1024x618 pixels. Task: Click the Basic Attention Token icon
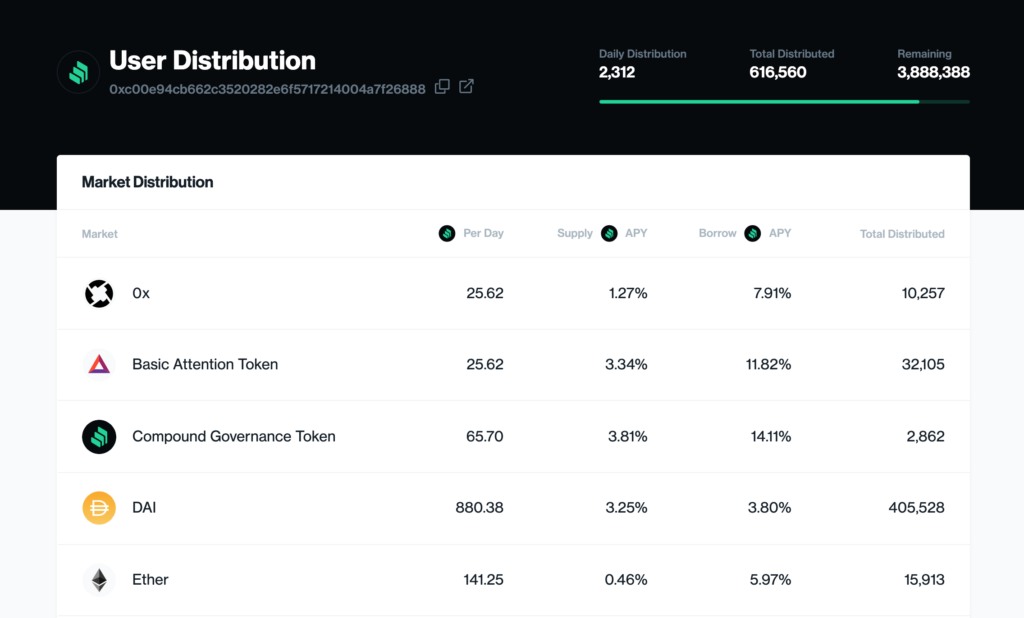click(99, 365)
